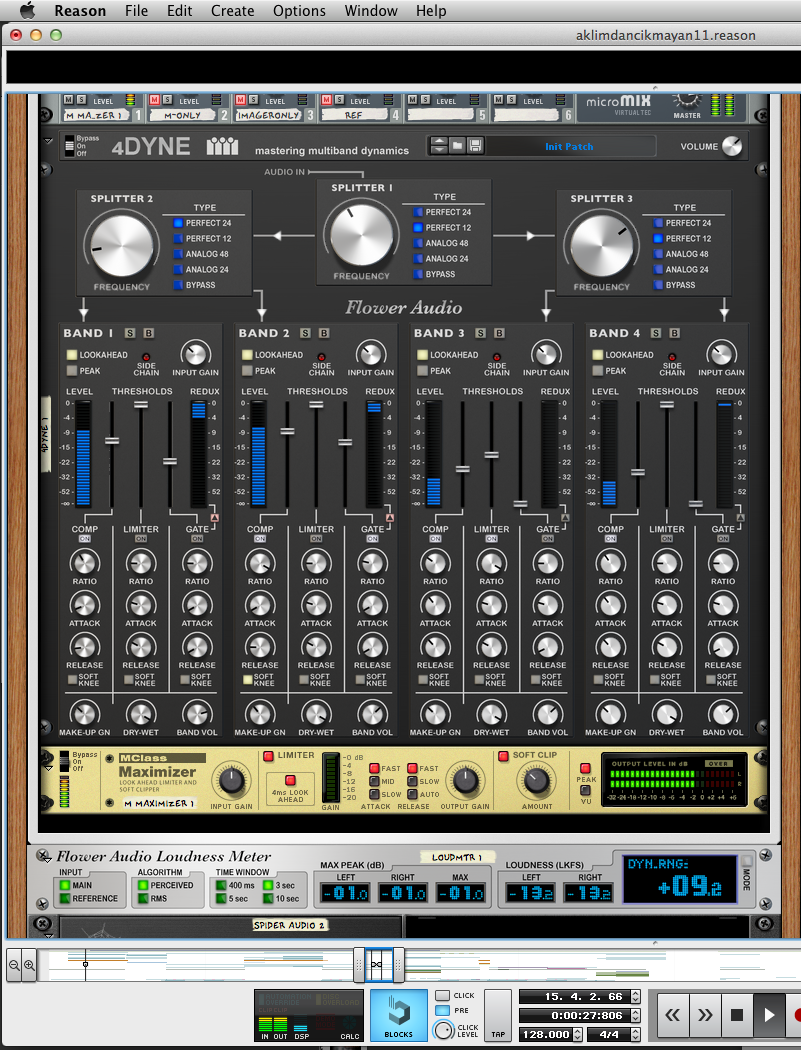Step through 4DYNE patches with the arrow selector
The width and height of the screenshot is (801, 1050).
[439, 145]
